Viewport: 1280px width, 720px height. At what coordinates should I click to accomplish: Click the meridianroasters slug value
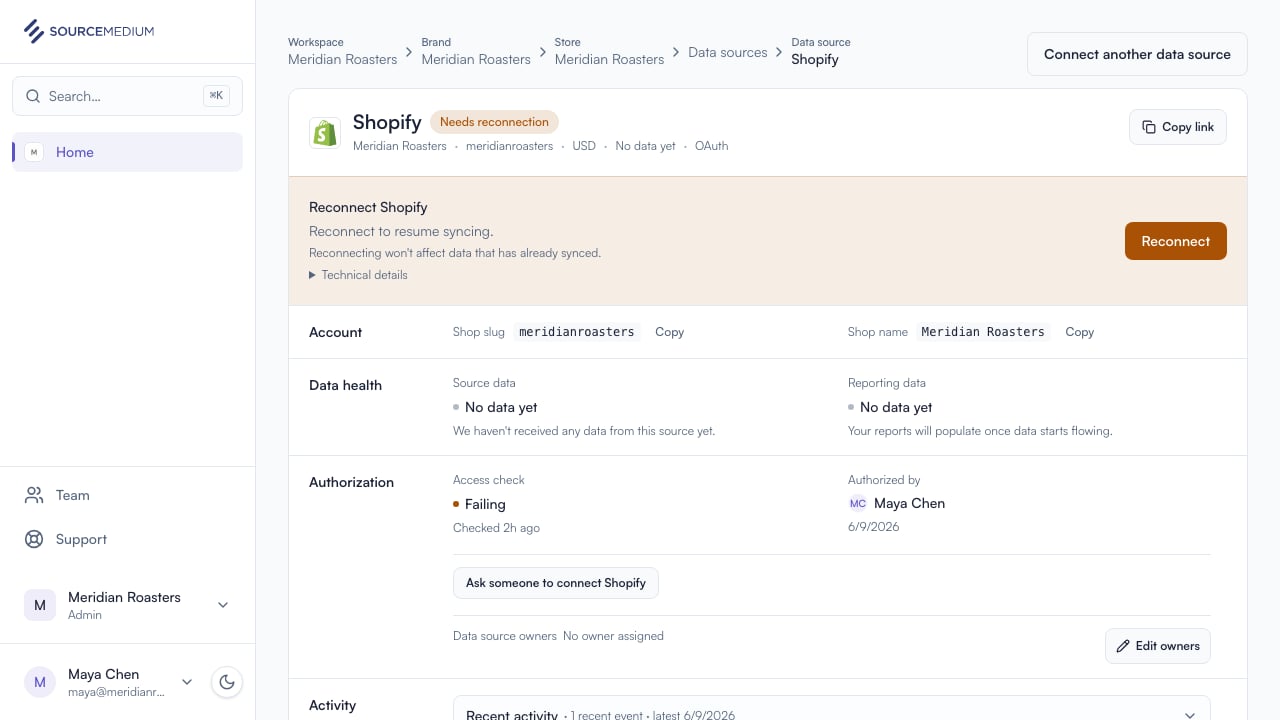pos(577,332)
